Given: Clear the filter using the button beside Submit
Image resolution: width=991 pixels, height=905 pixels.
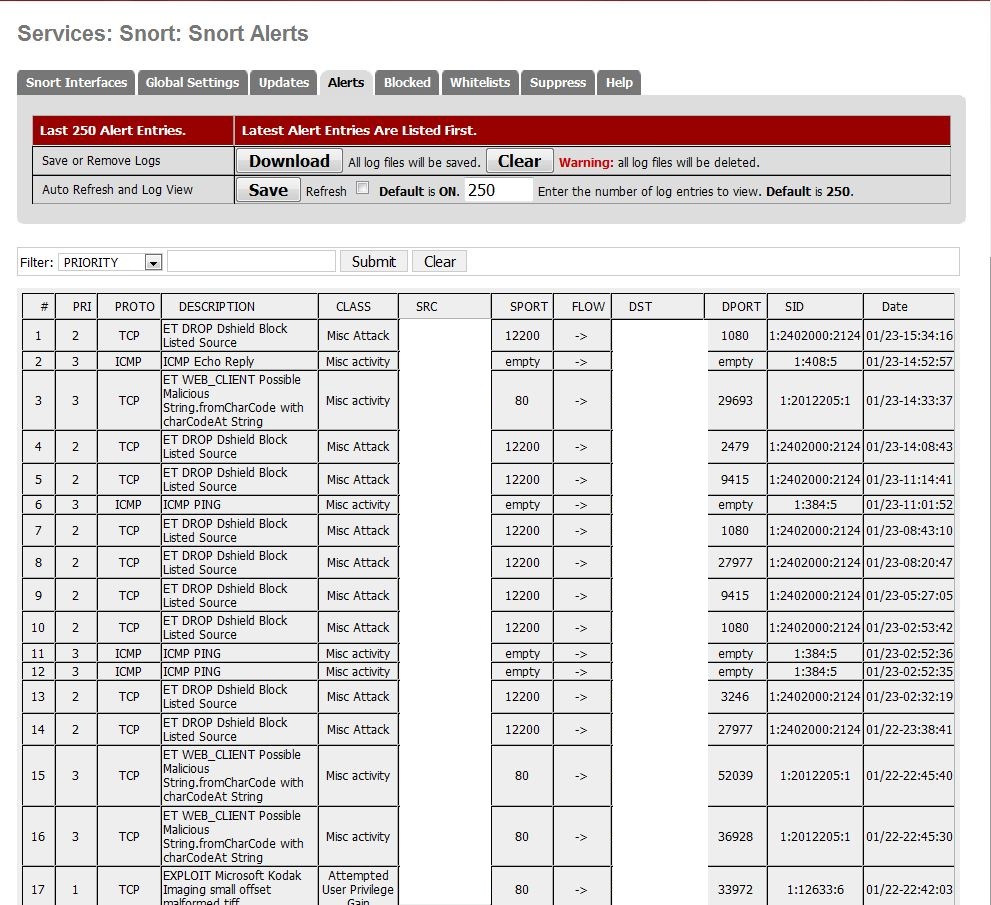Looking at the screenshot, I should click(x=439, y=262).
